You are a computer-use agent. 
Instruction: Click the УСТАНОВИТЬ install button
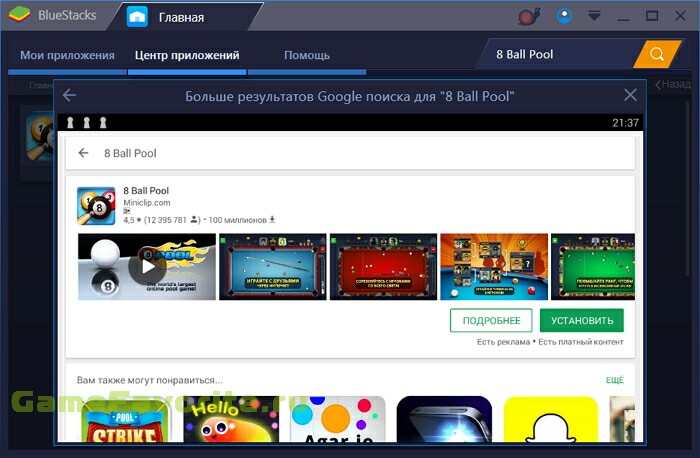pos(582,321)
